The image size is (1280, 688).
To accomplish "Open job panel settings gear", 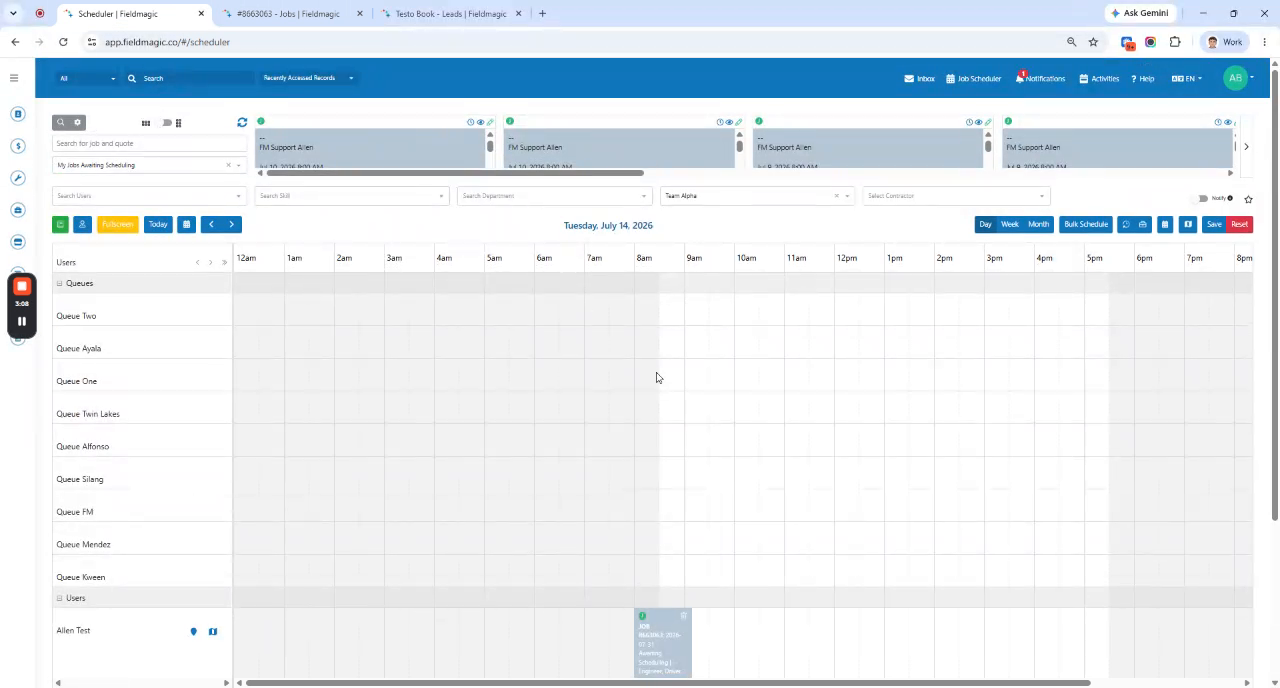I will coord(78,122).
